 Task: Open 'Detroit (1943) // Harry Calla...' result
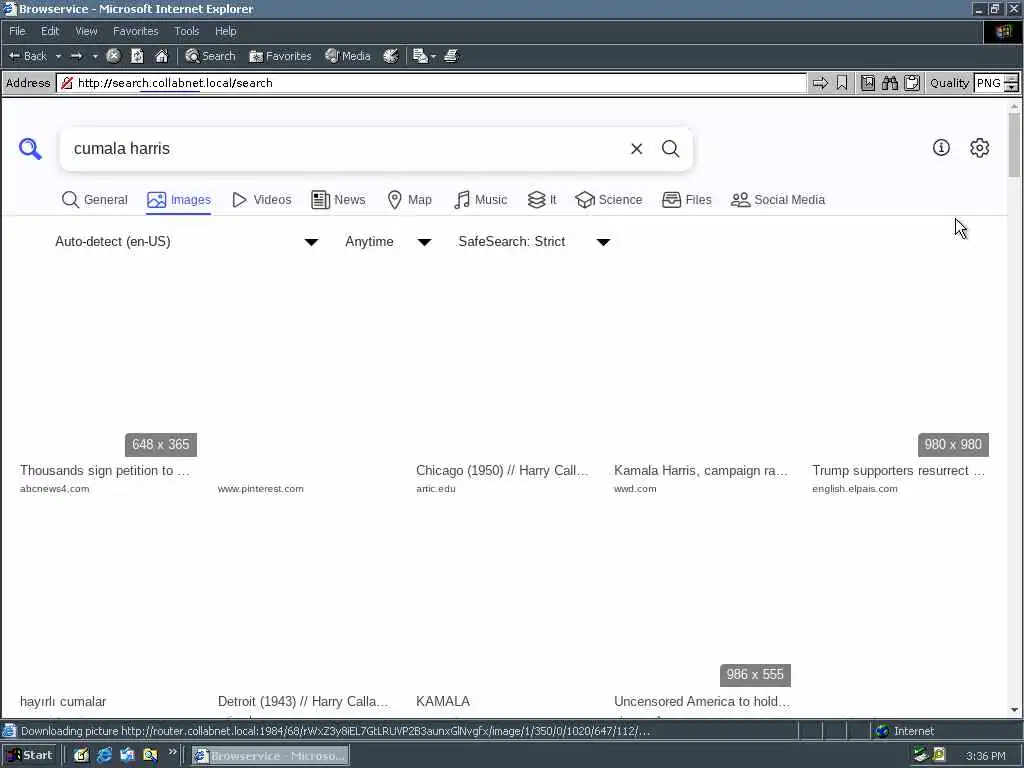tap(303, 701)
